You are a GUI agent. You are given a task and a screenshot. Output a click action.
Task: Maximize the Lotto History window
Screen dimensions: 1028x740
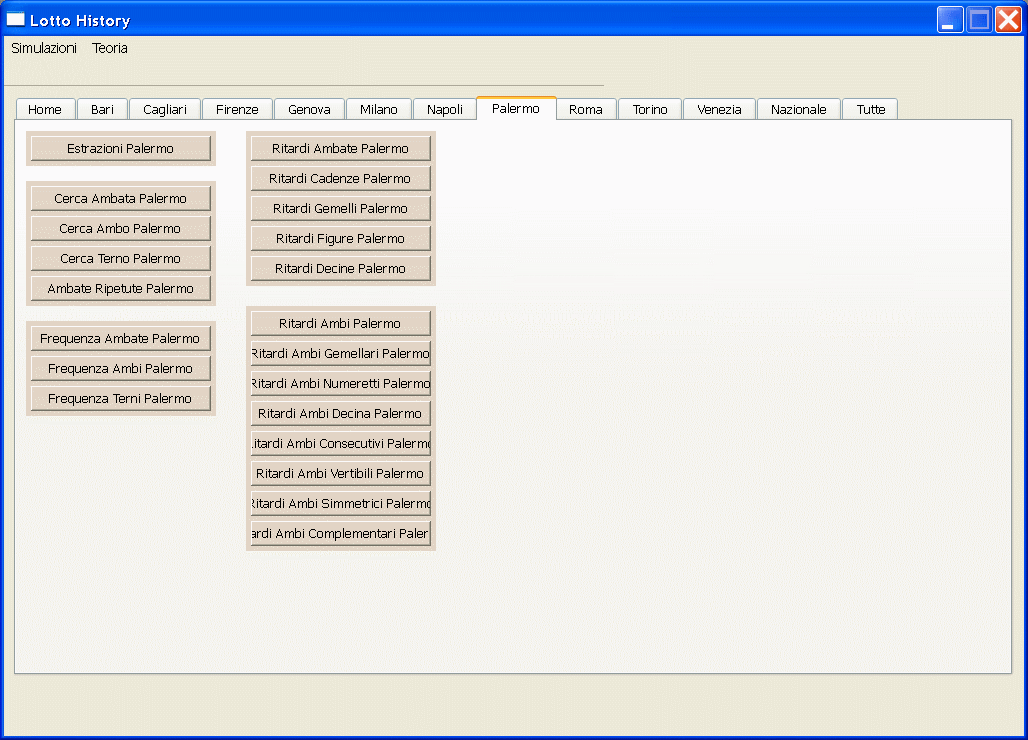[979, 20]
